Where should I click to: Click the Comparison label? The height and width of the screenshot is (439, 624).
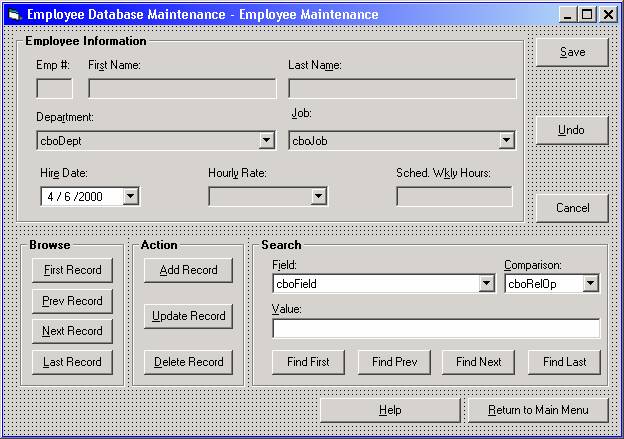pos(533,265)
